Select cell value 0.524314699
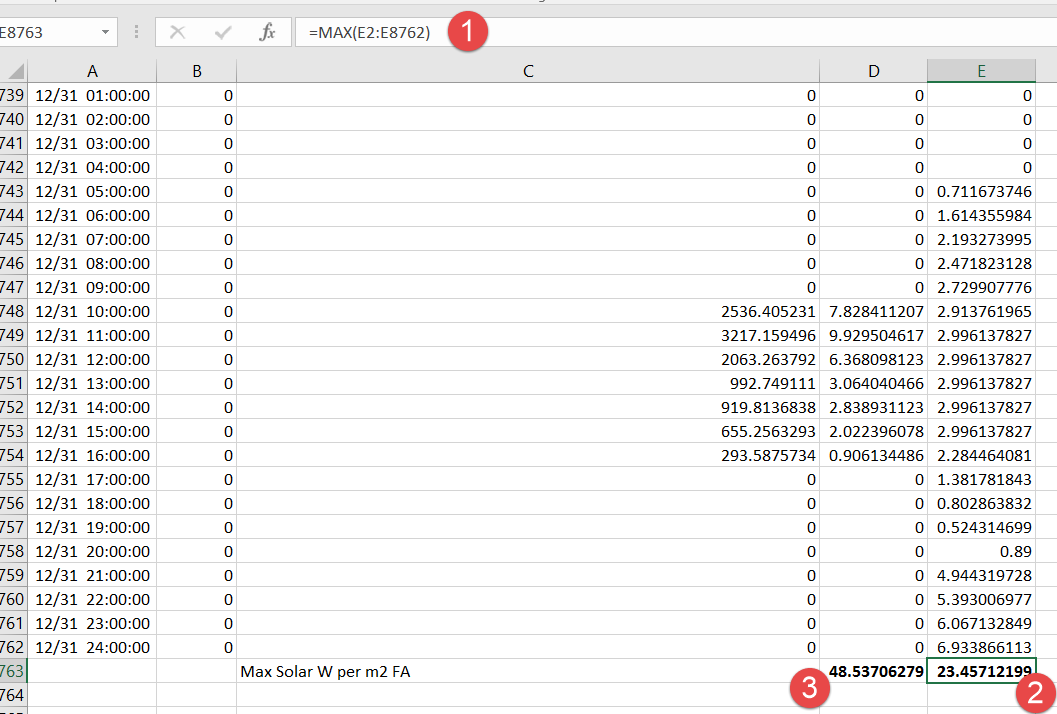 click(x=984, y=527)
